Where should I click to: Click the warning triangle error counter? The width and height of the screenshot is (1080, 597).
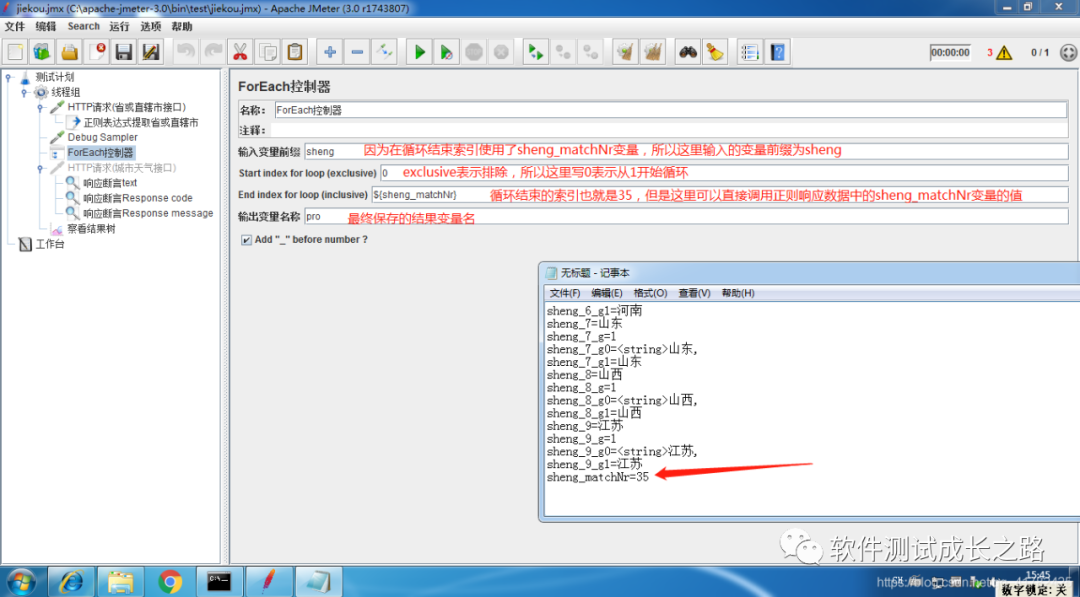[1004, 52]
